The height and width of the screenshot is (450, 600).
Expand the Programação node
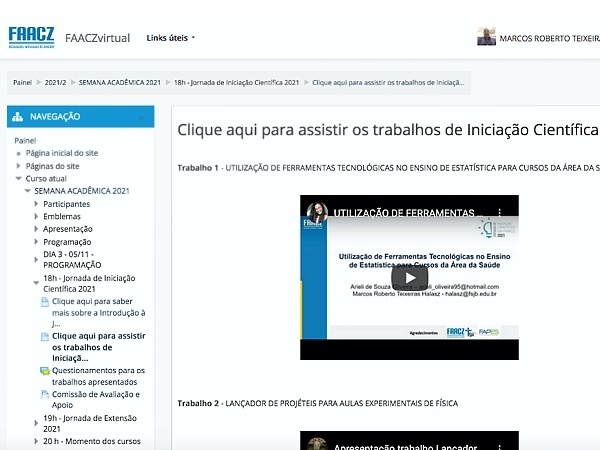pyautogui.click(x=36, y=241)
